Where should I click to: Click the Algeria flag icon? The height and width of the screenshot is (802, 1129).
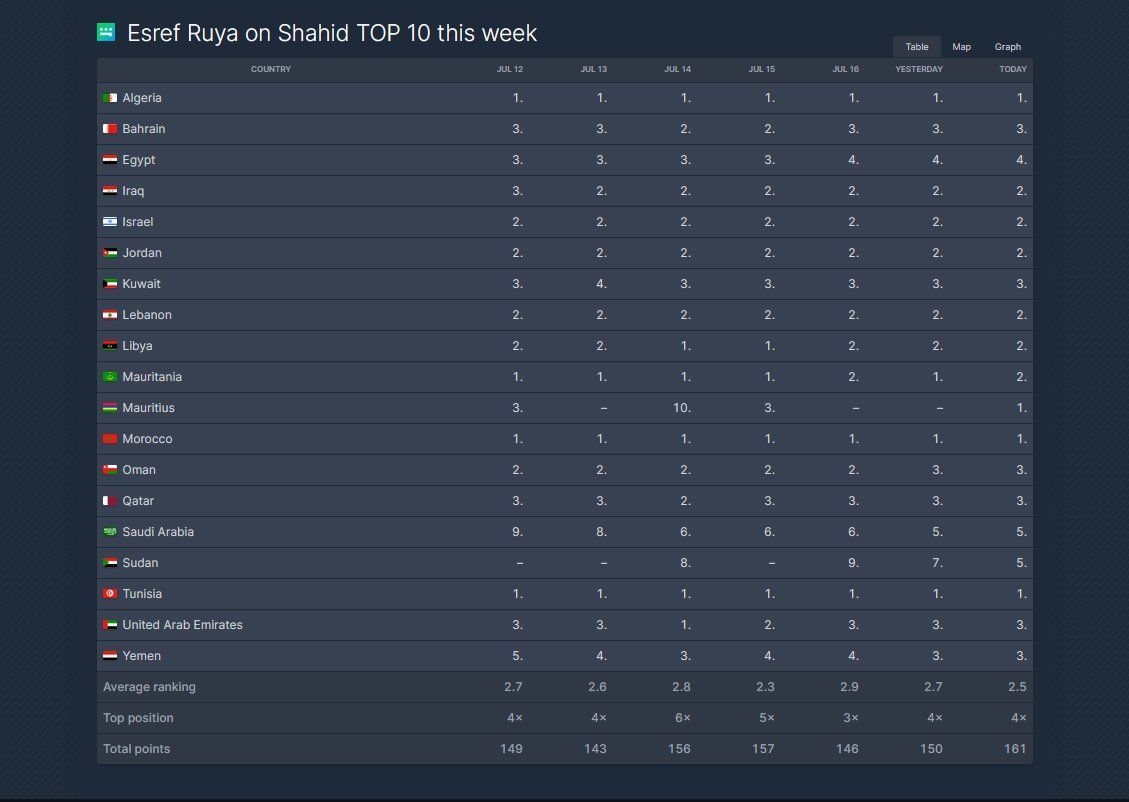(110, 98)
